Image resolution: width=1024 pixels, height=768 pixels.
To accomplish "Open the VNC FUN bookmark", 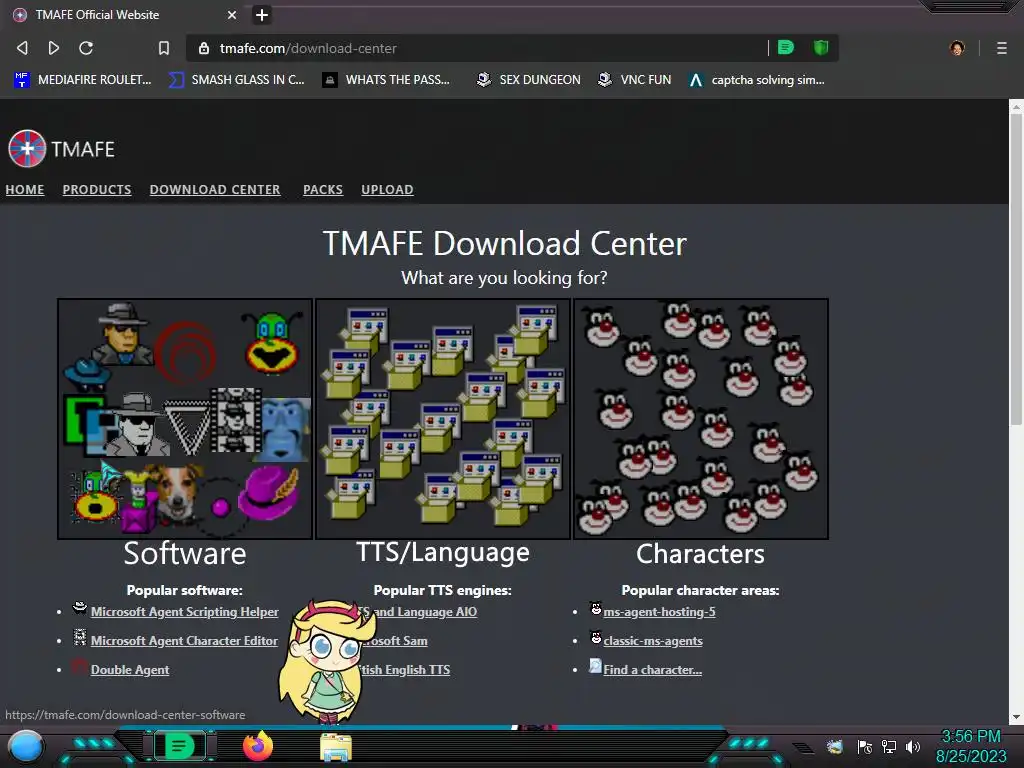I will [x=635, y=80].
